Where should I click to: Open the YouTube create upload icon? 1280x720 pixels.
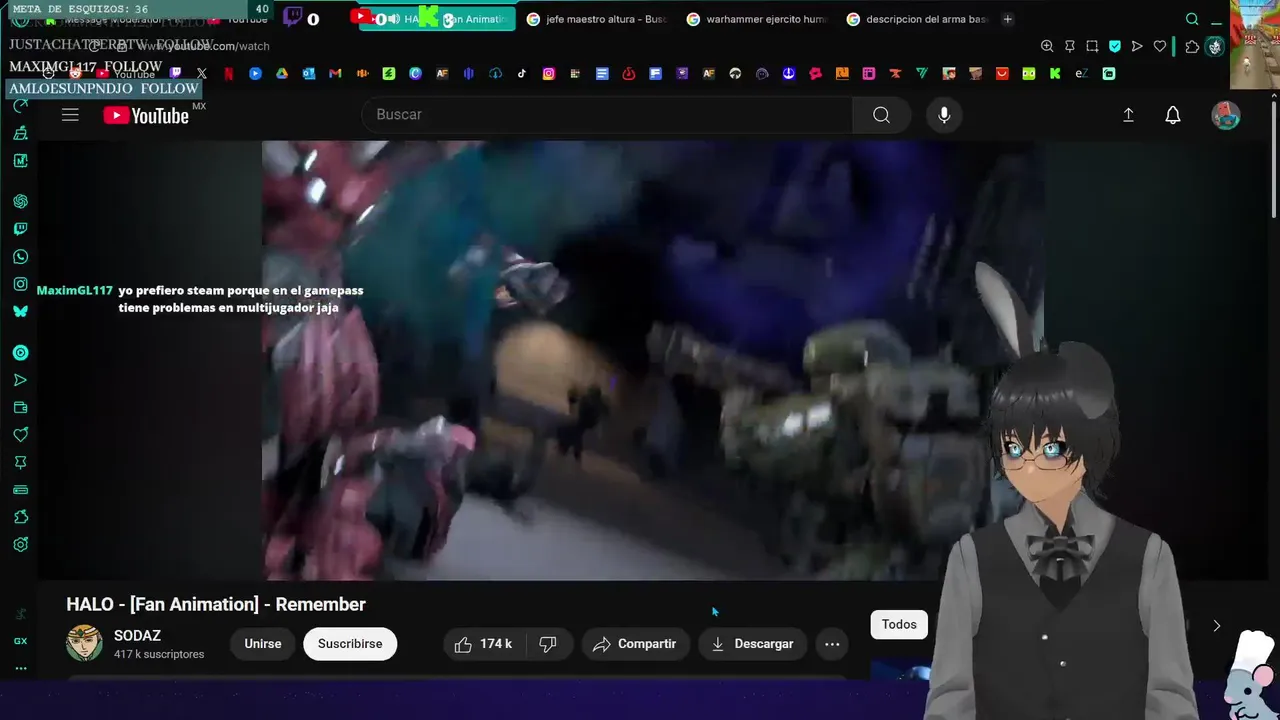pos(1128,115)
